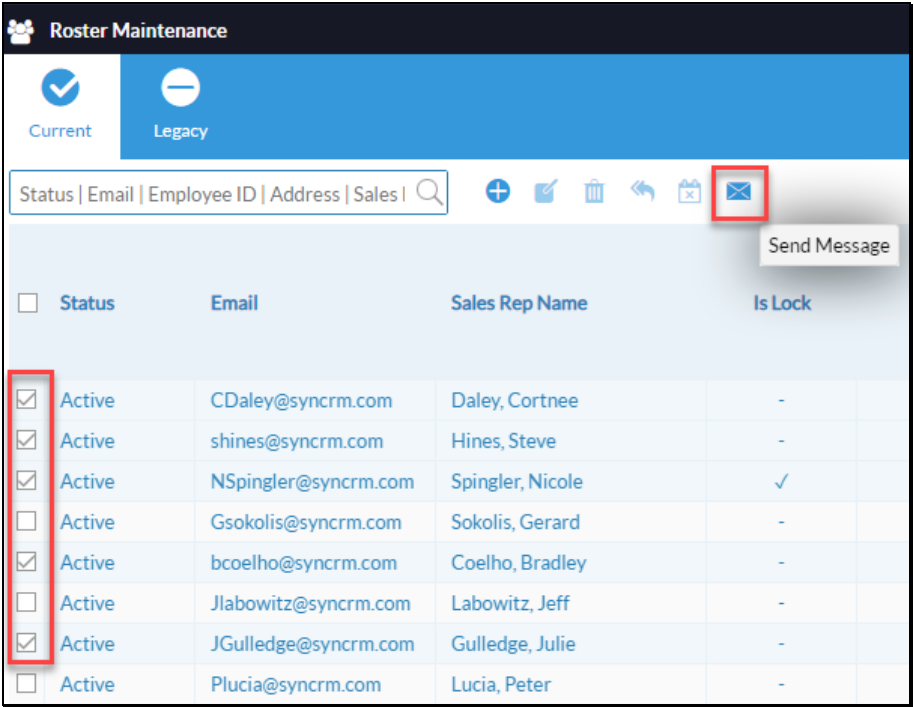Click the undo reply arrow icon

pyautogui.click(x=642, y=191)
